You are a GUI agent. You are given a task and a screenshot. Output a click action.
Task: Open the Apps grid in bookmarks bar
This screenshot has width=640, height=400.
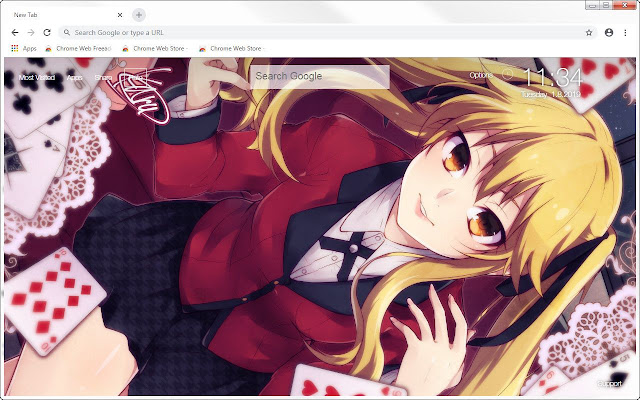pos(23,49)
